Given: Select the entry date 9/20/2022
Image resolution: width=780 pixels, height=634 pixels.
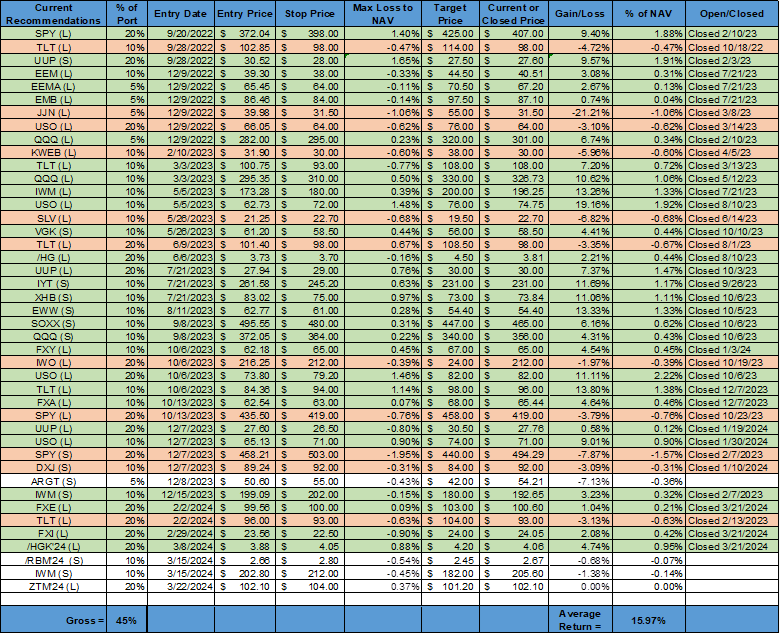Looking at the screenshot, I should (181, 34).
